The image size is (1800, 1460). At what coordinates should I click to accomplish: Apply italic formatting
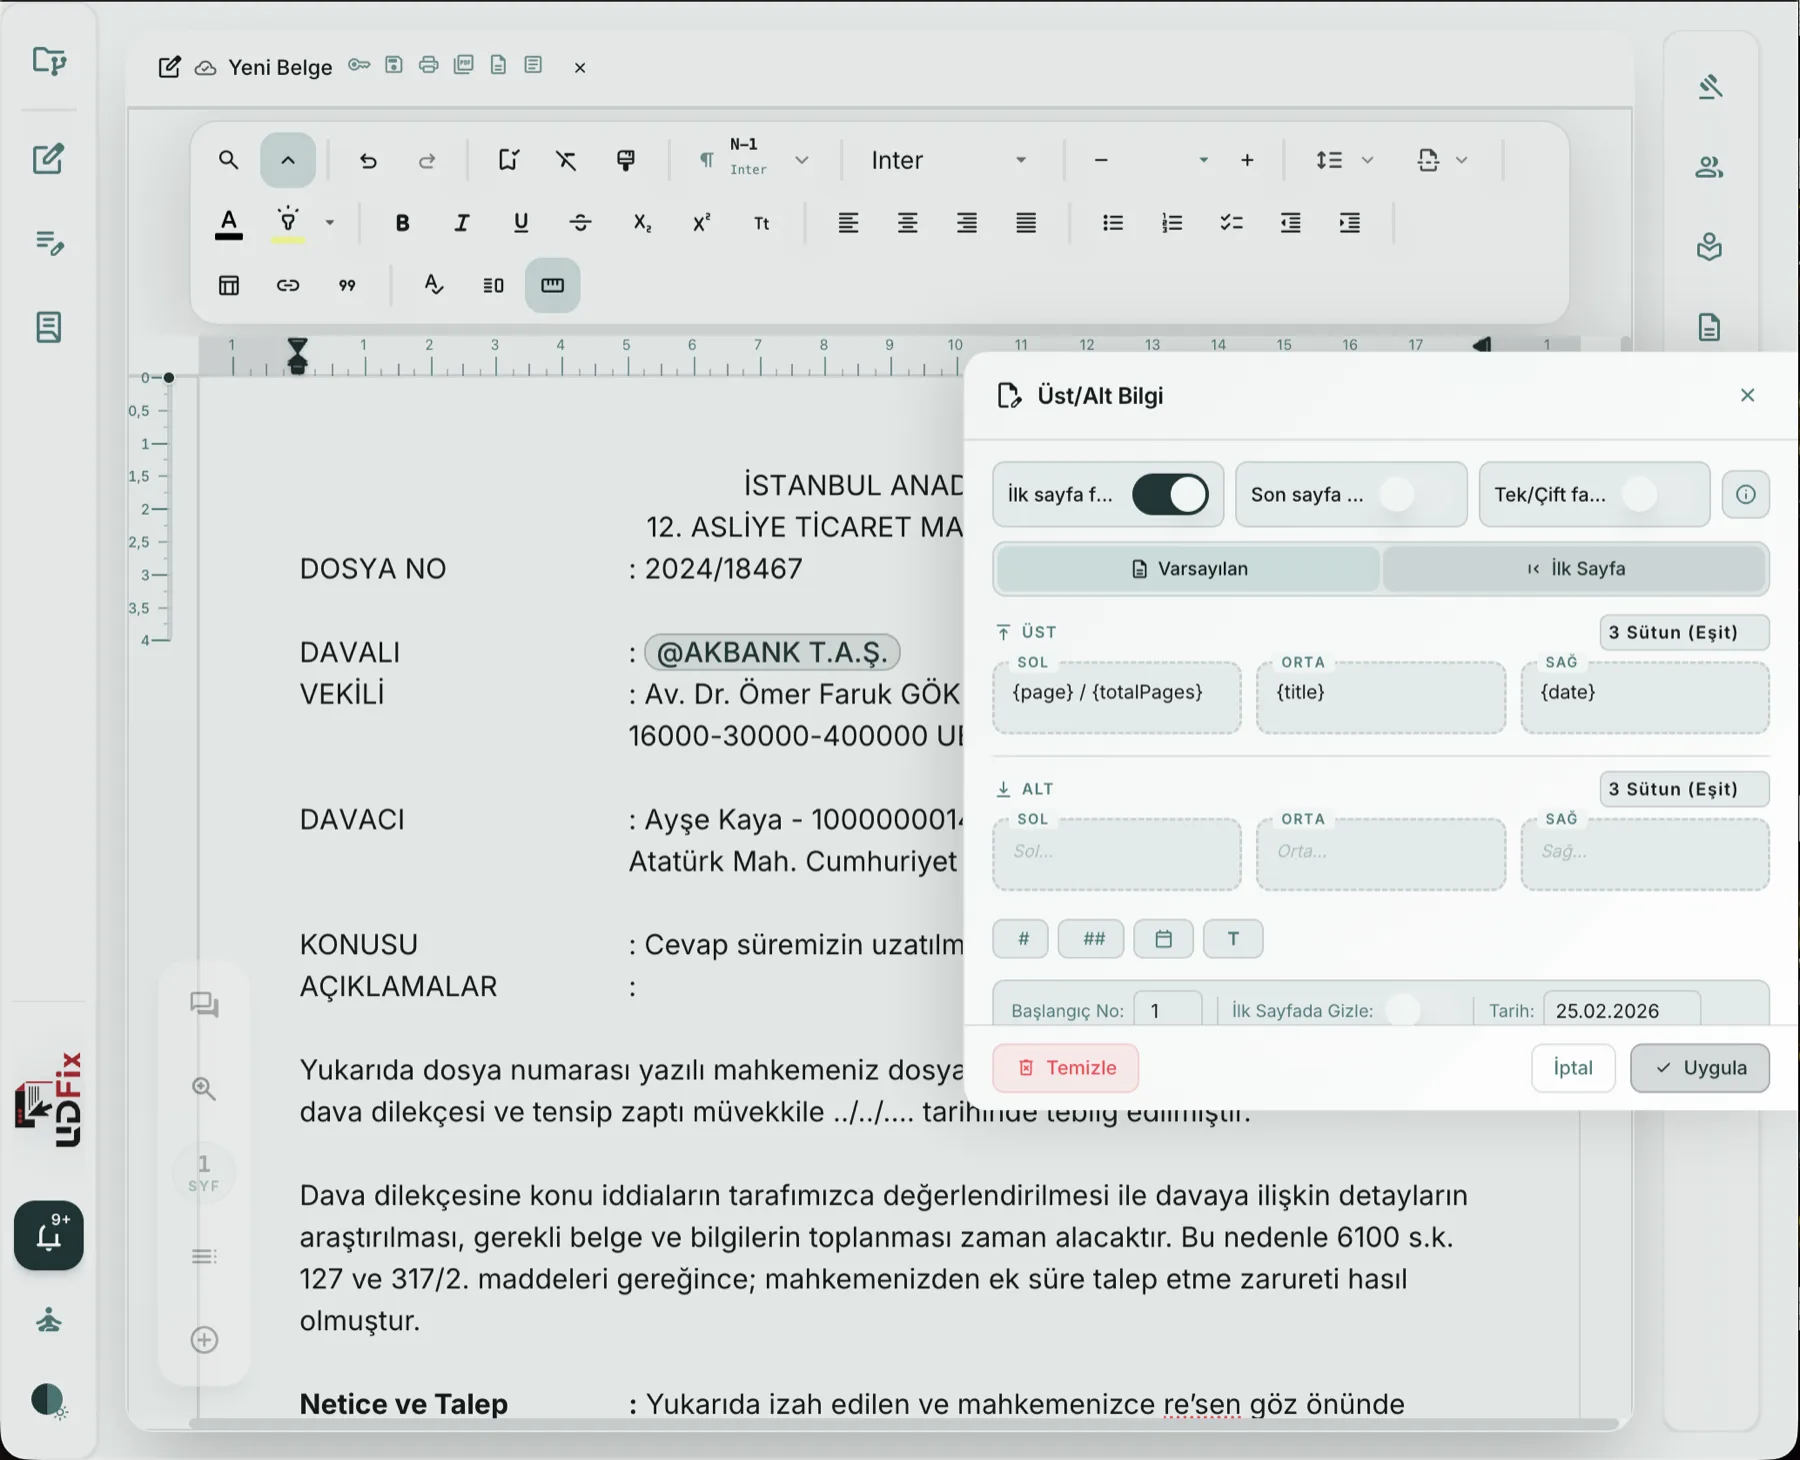[461, 223]
